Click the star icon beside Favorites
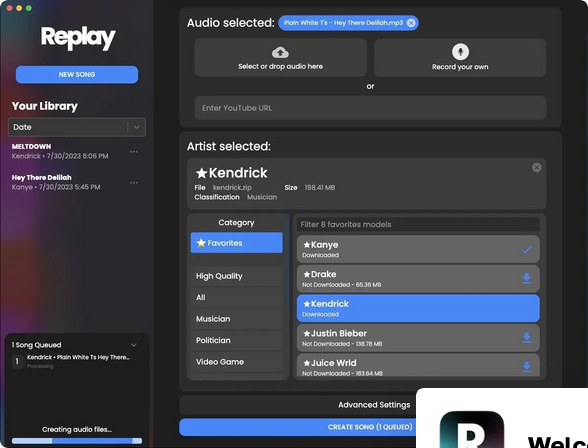This screenshot has width=588, height=448. [x=201, y=243]
